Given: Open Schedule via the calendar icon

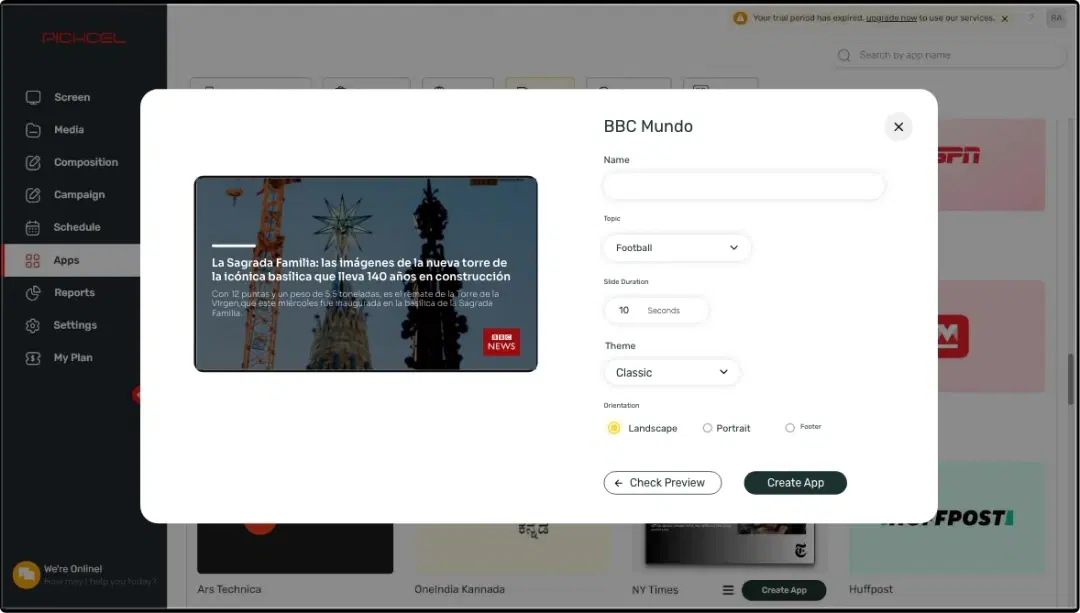Looking at the screenshot, I should [x=33, y=227].
